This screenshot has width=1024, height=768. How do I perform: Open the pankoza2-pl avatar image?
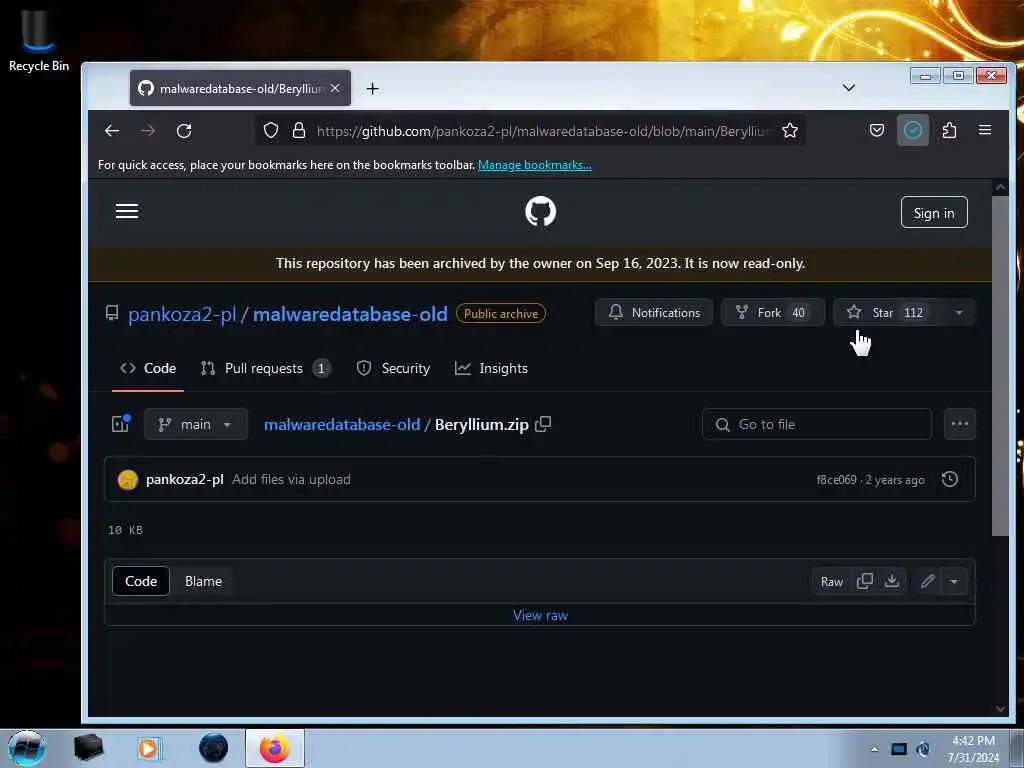click(x=127, y=479)
